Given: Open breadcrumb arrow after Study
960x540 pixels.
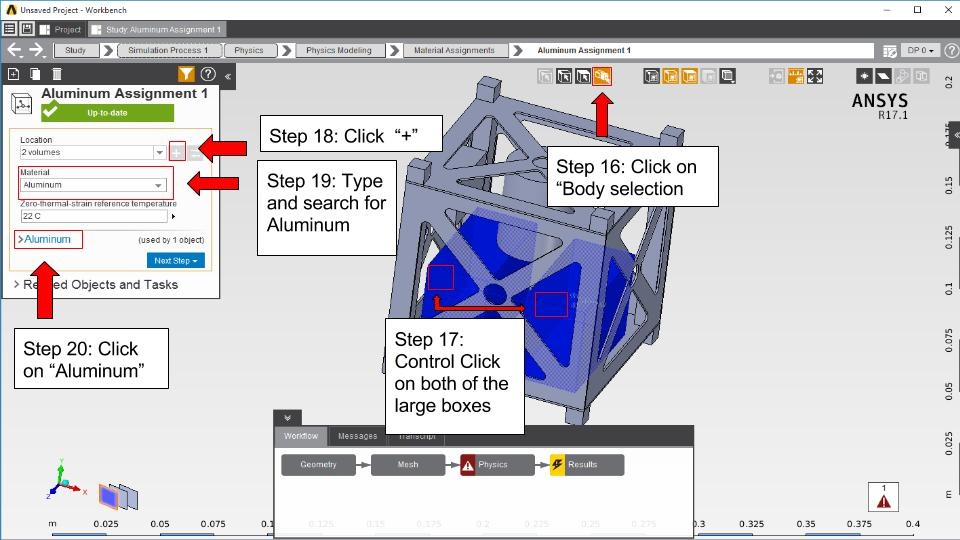Looking at the screenshot, I should tap(108, 50).
